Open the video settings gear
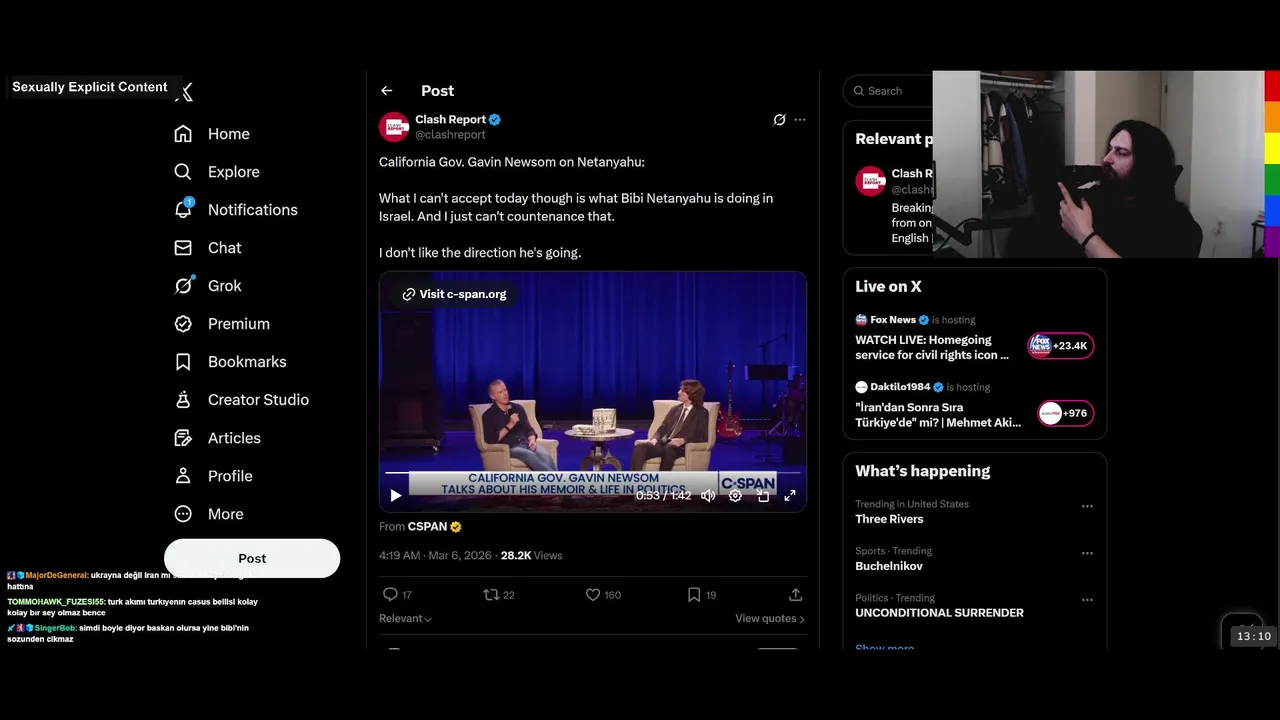1280x720 pixels. tap(735, 495)
